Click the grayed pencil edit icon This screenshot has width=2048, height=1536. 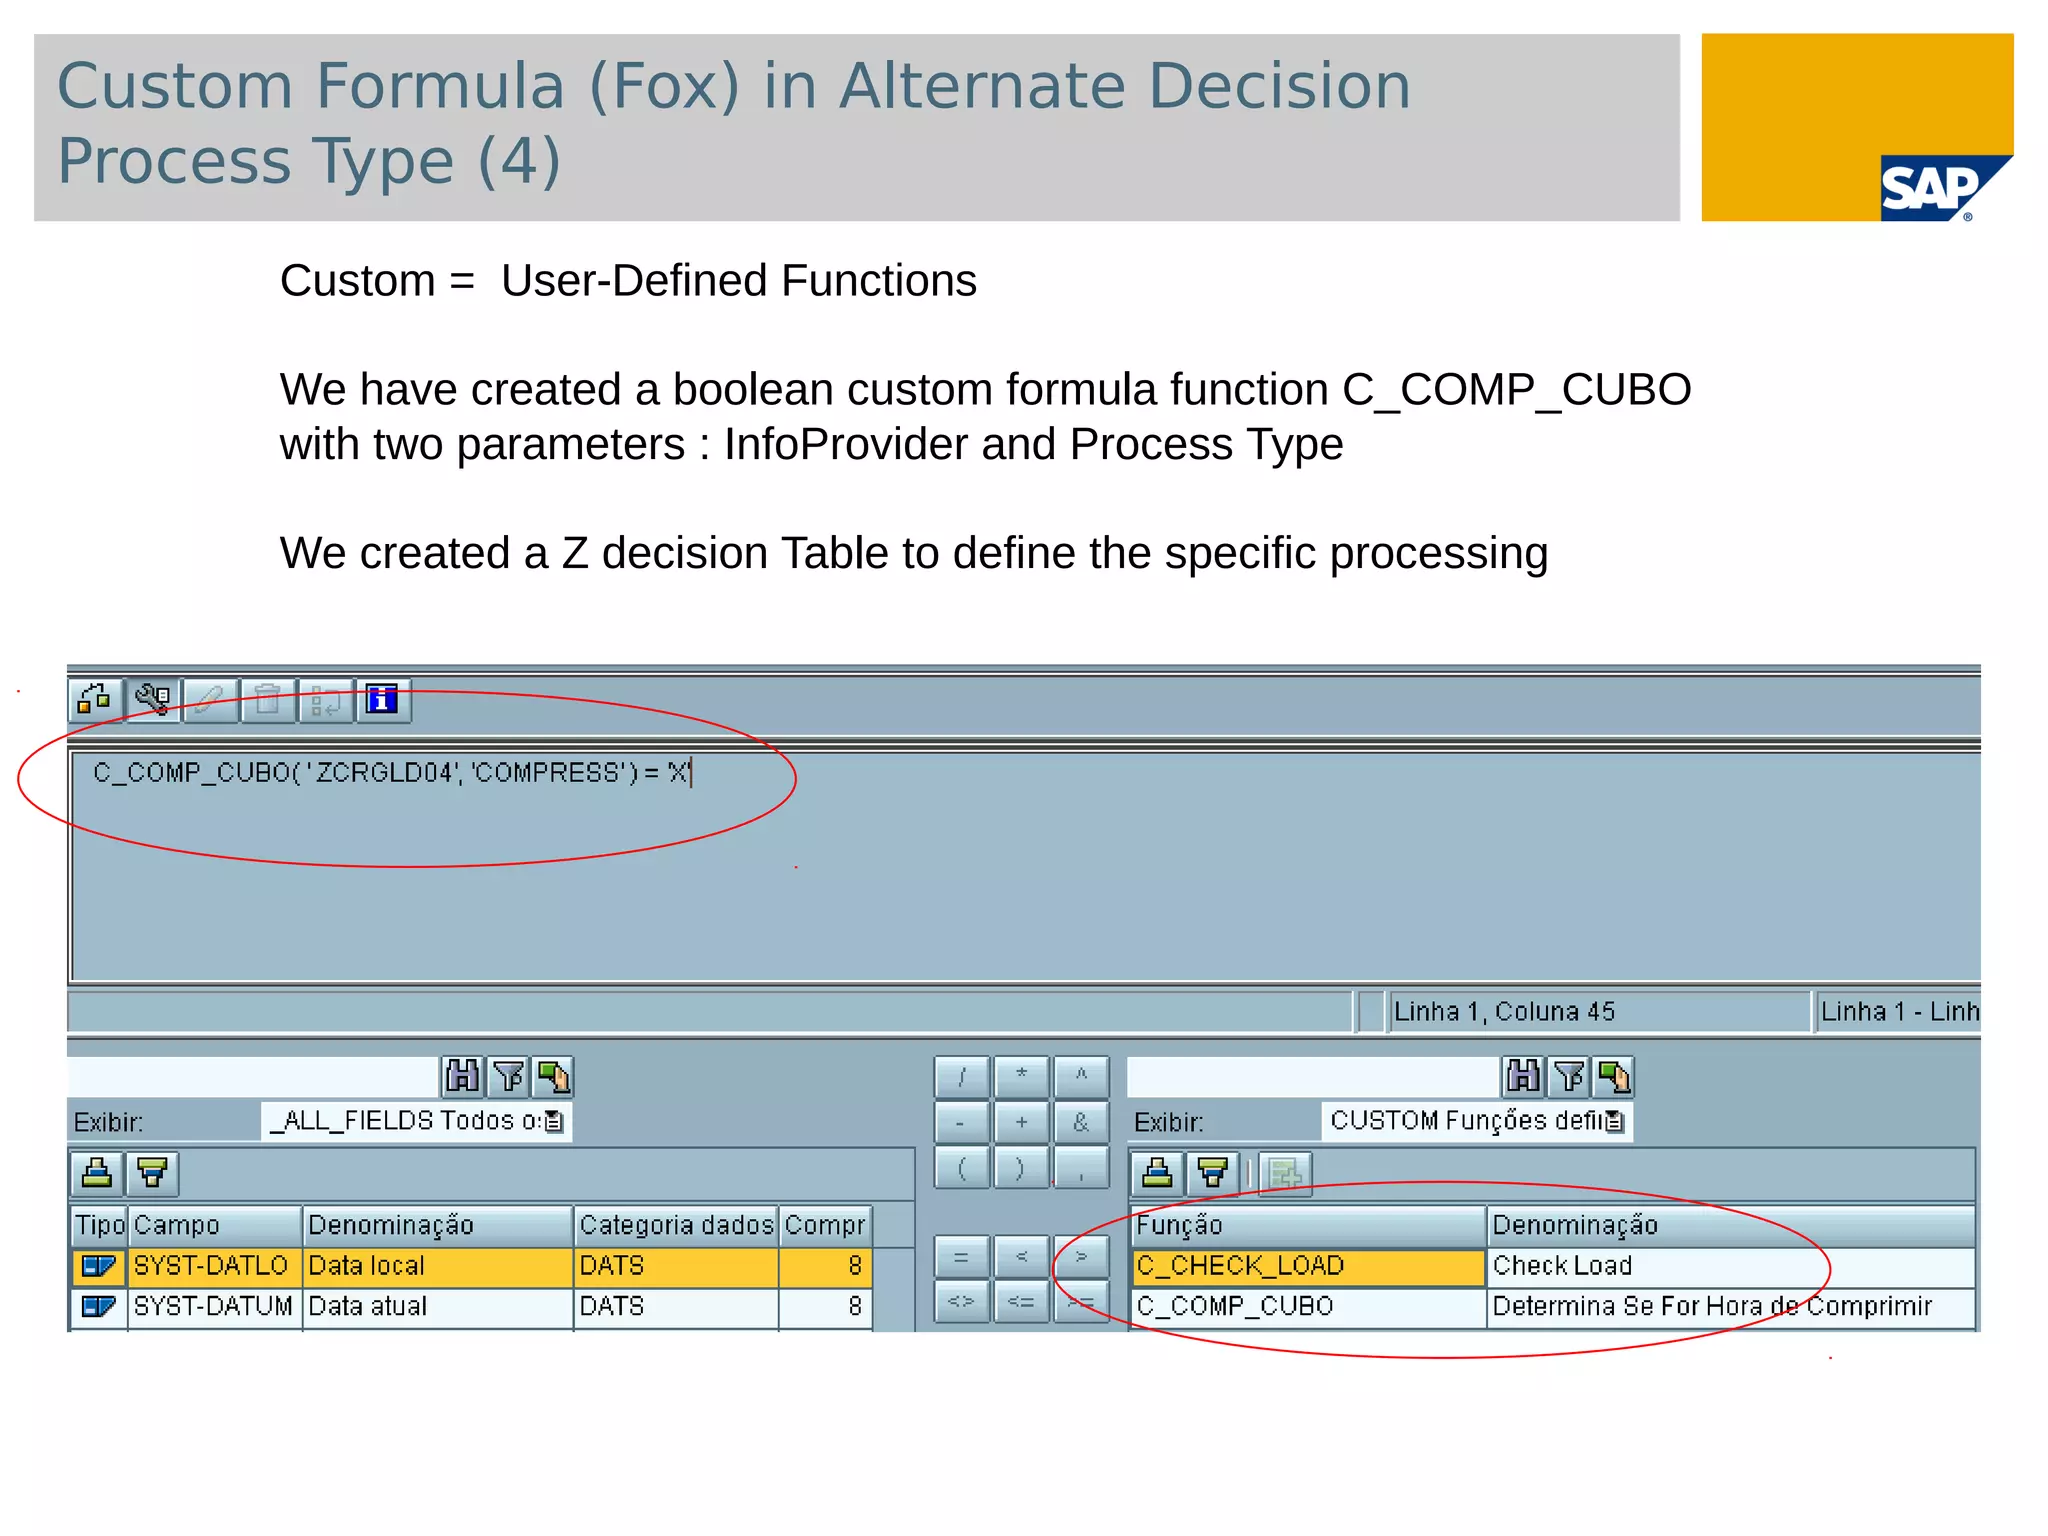[210, 699]
